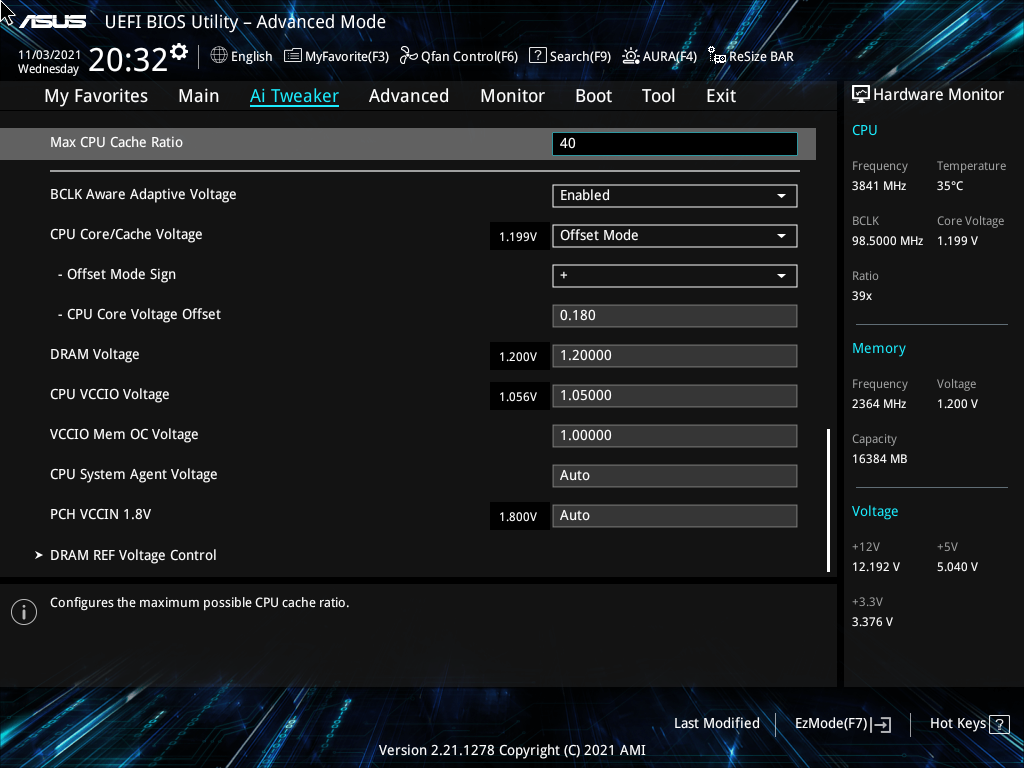
Task: Switch to EzMode(F7)
Action: pos(831,724)
